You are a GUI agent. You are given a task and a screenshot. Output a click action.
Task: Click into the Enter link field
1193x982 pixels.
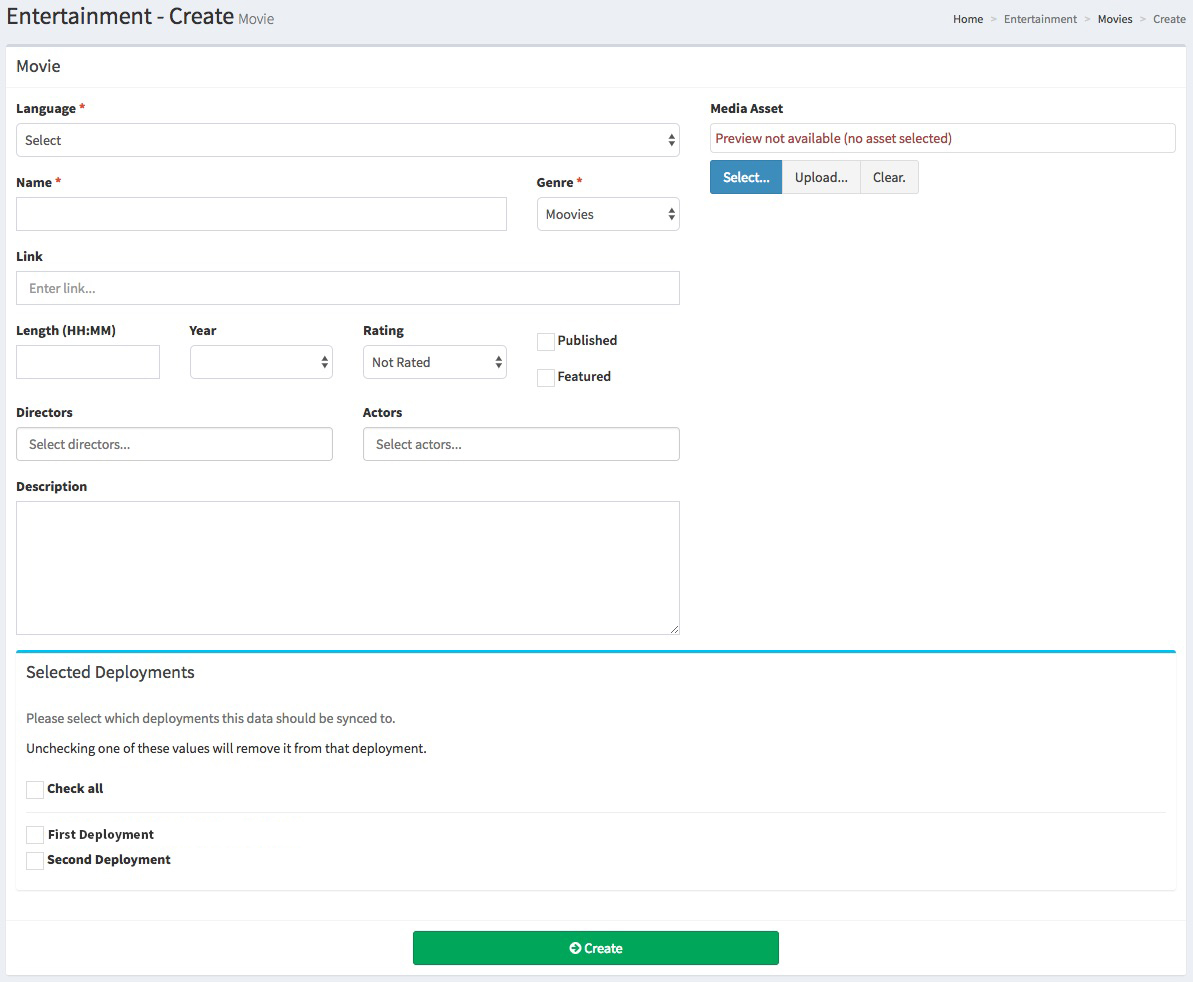(x=347, y=288)
